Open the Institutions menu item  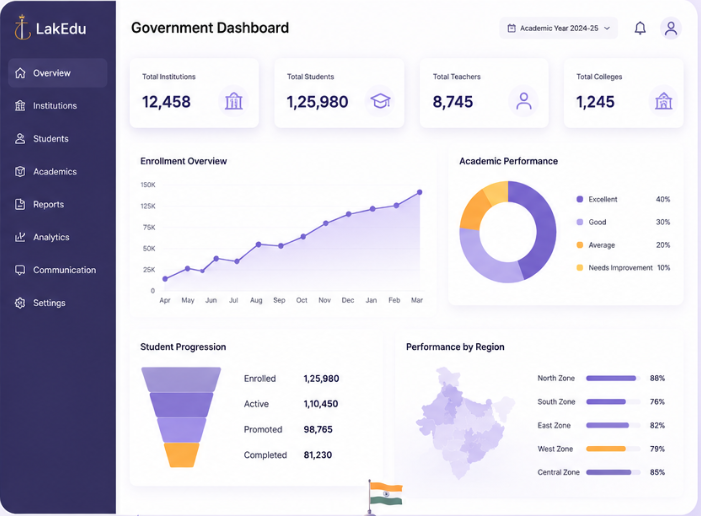click(x=58, y=106)
